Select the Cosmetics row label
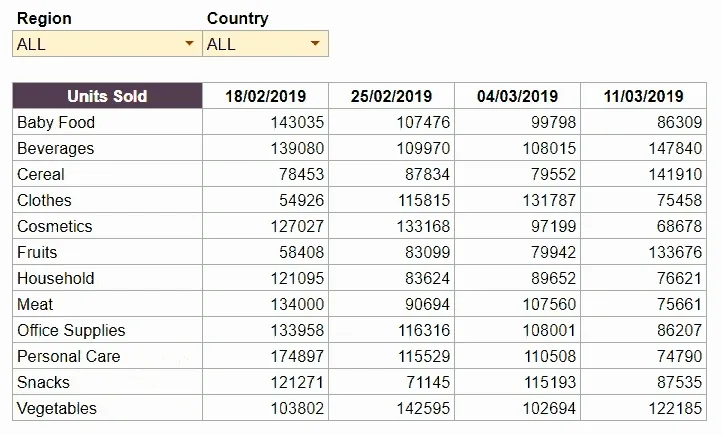722x435 pixels. point(55,226)
